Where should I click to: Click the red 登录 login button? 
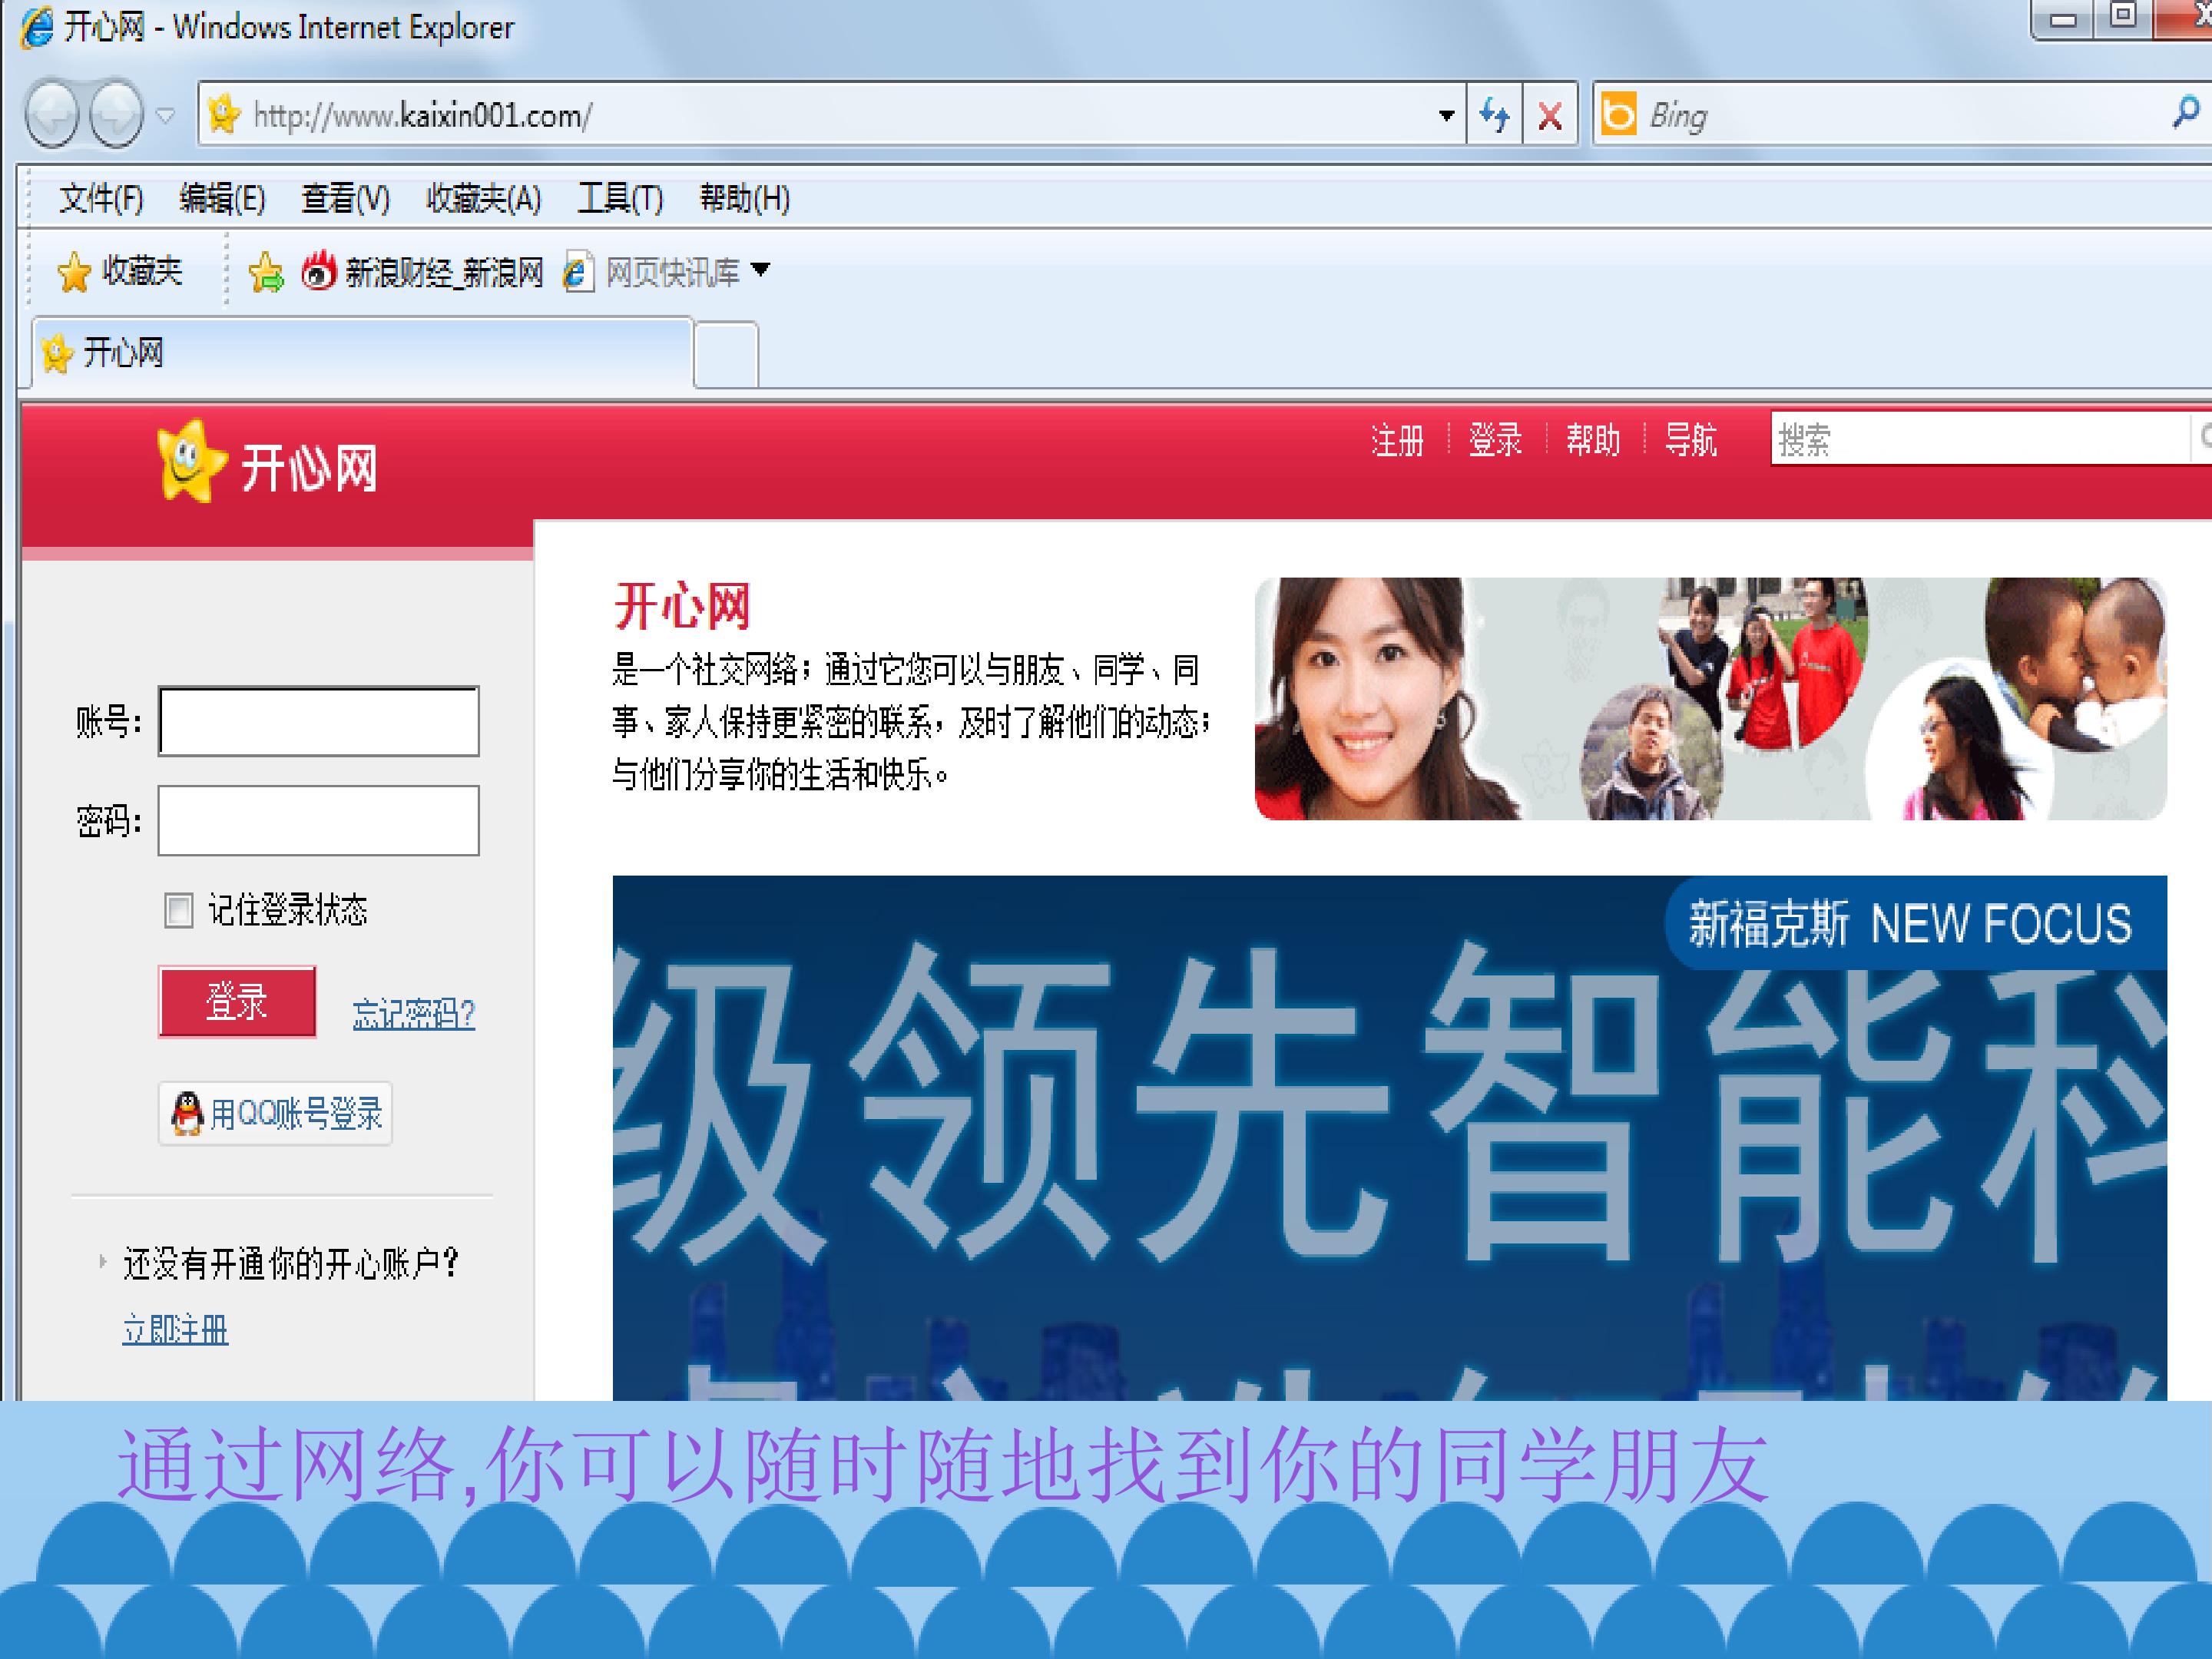pyautogui.click(x=237, y=1001)
